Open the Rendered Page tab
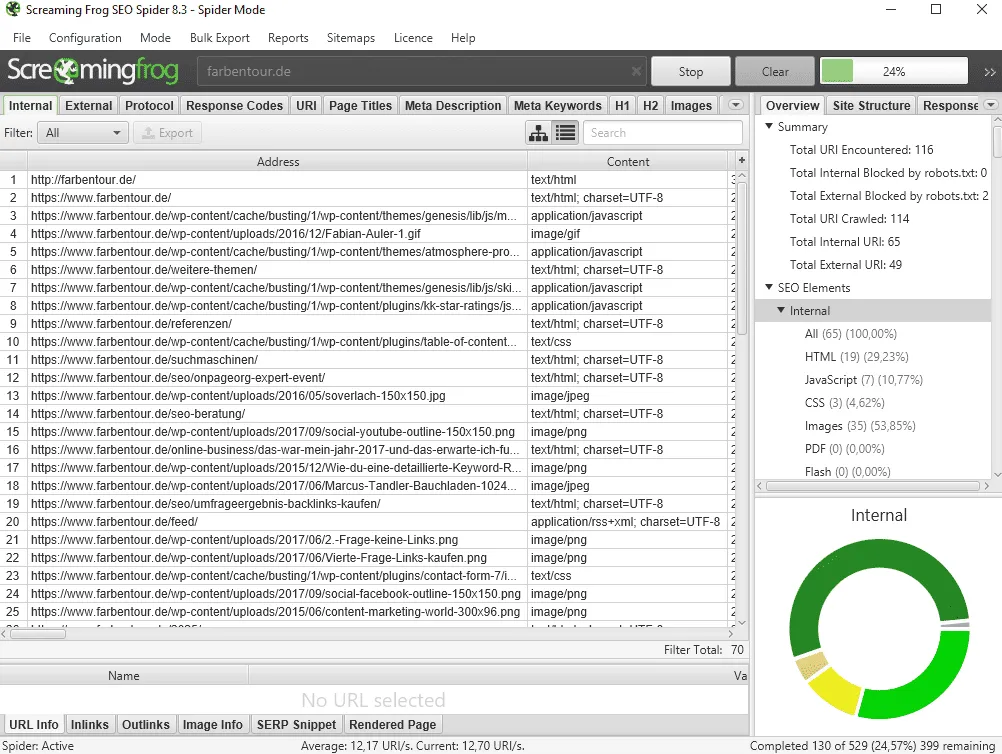Screen dimensions: 1002x754 [392, 725]
